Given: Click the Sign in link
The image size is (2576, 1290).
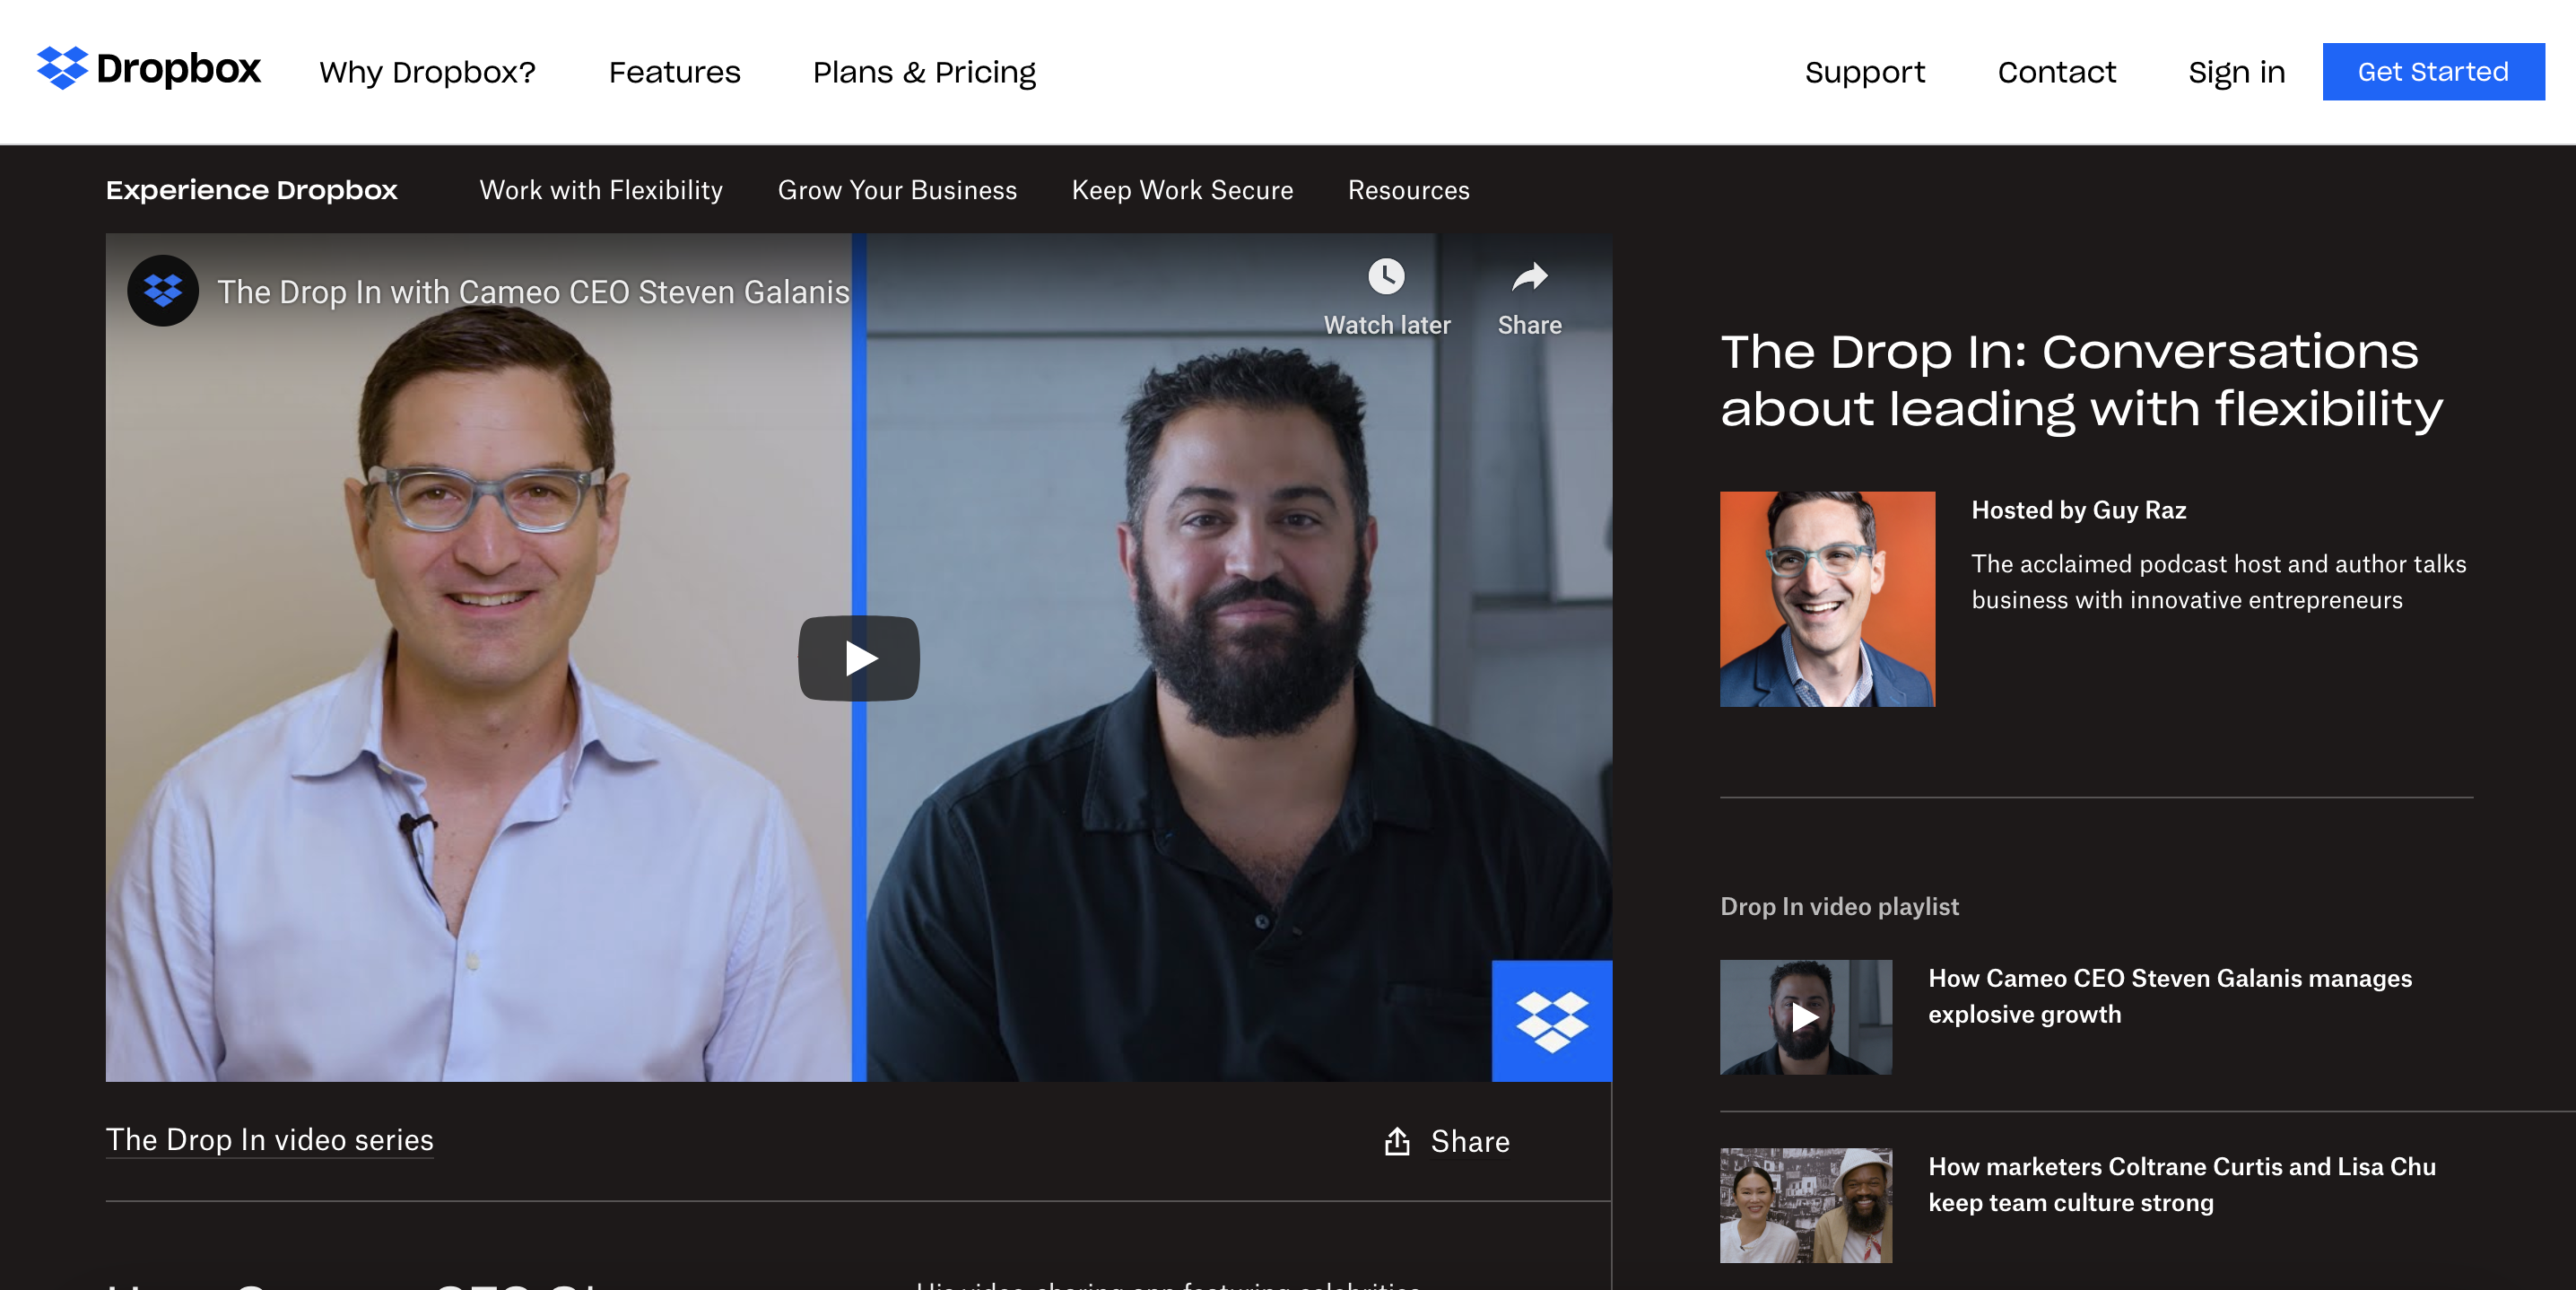Looking at the screenshot, I should pos(2236,71).
